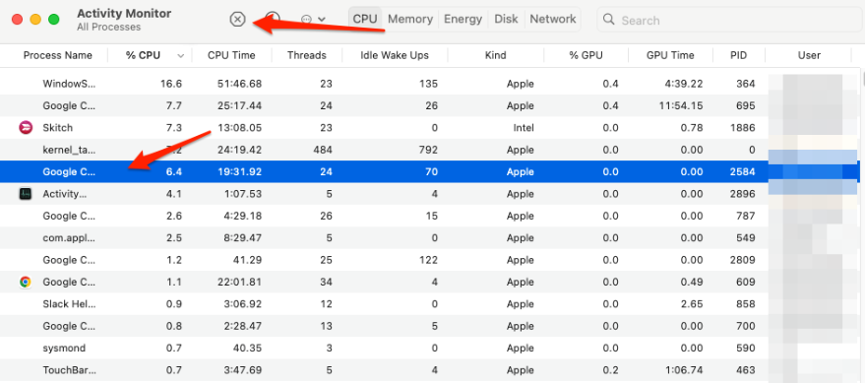Image resolution: width=866 pixels, height=383 pixels.
Task: Select the WindowServer process row
Action: (430, 84)
